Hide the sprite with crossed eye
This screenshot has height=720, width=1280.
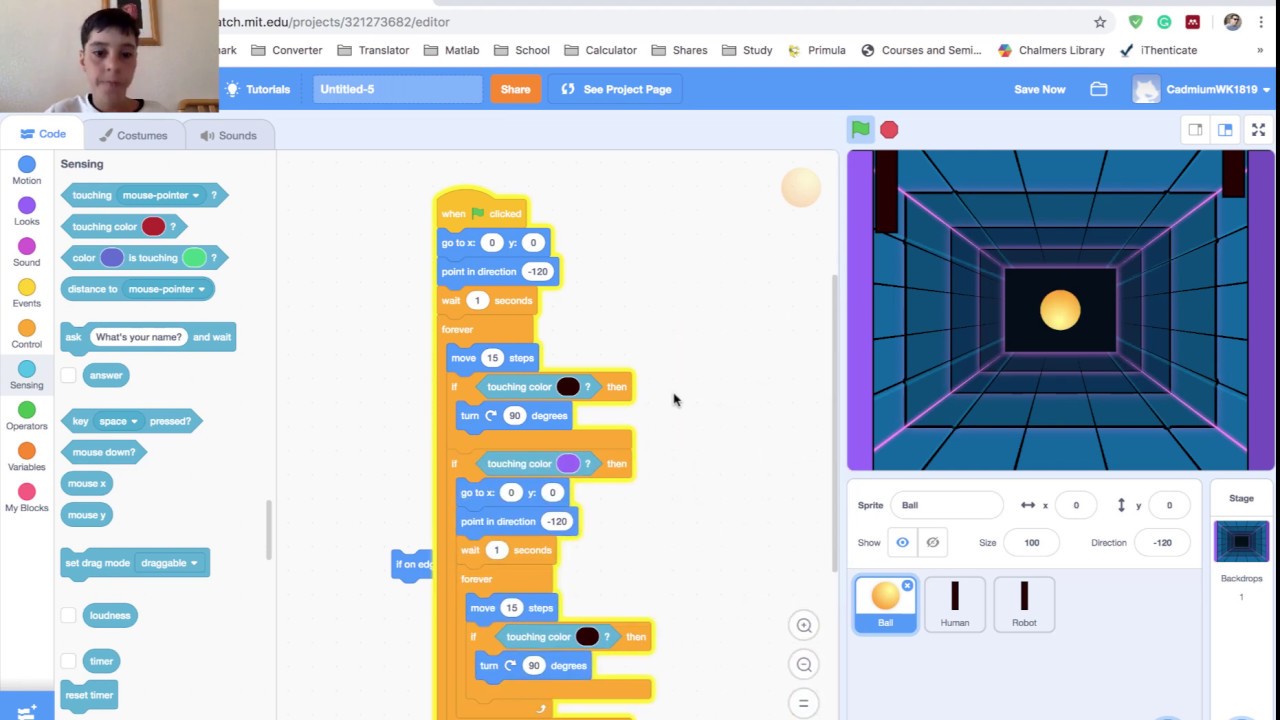click(932, 542)
